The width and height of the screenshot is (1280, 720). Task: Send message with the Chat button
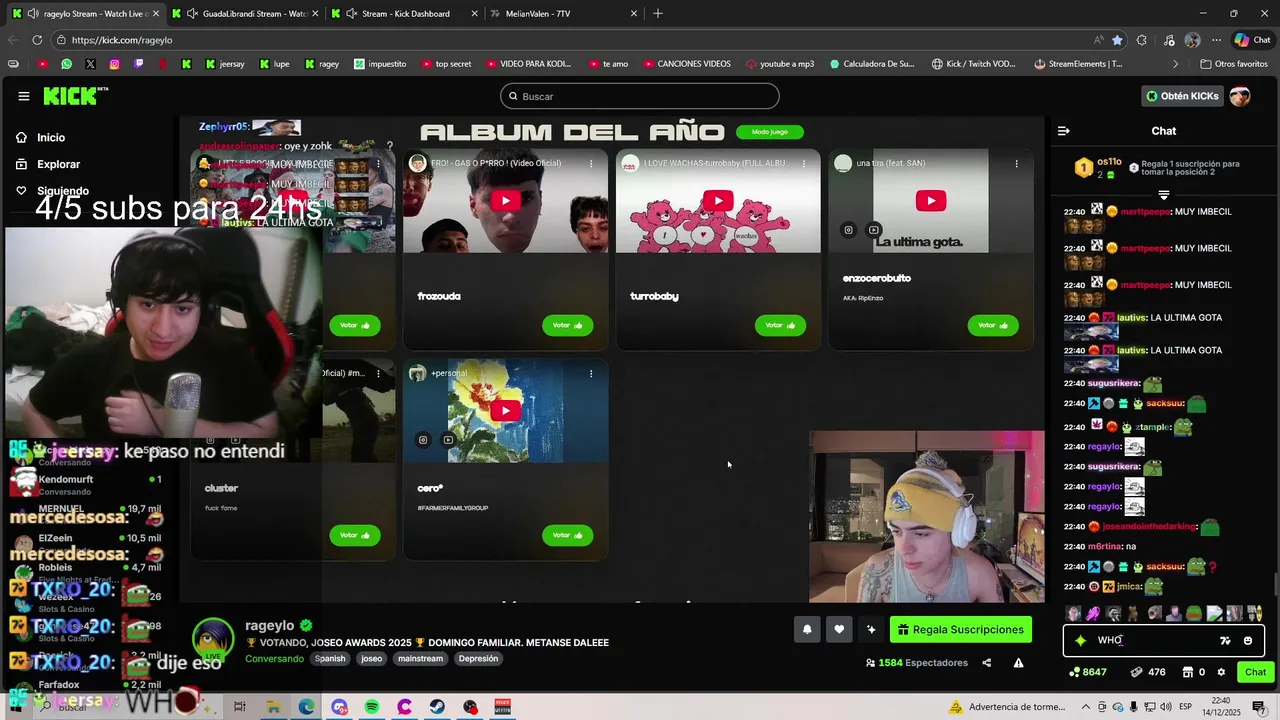click(1255, 672)
